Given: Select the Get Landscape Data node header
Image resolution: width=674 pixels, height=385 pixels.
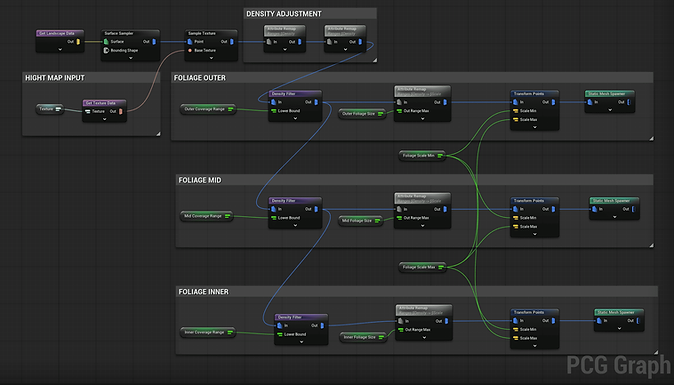Looking at the screenshot, I should (x=60, y=33).
